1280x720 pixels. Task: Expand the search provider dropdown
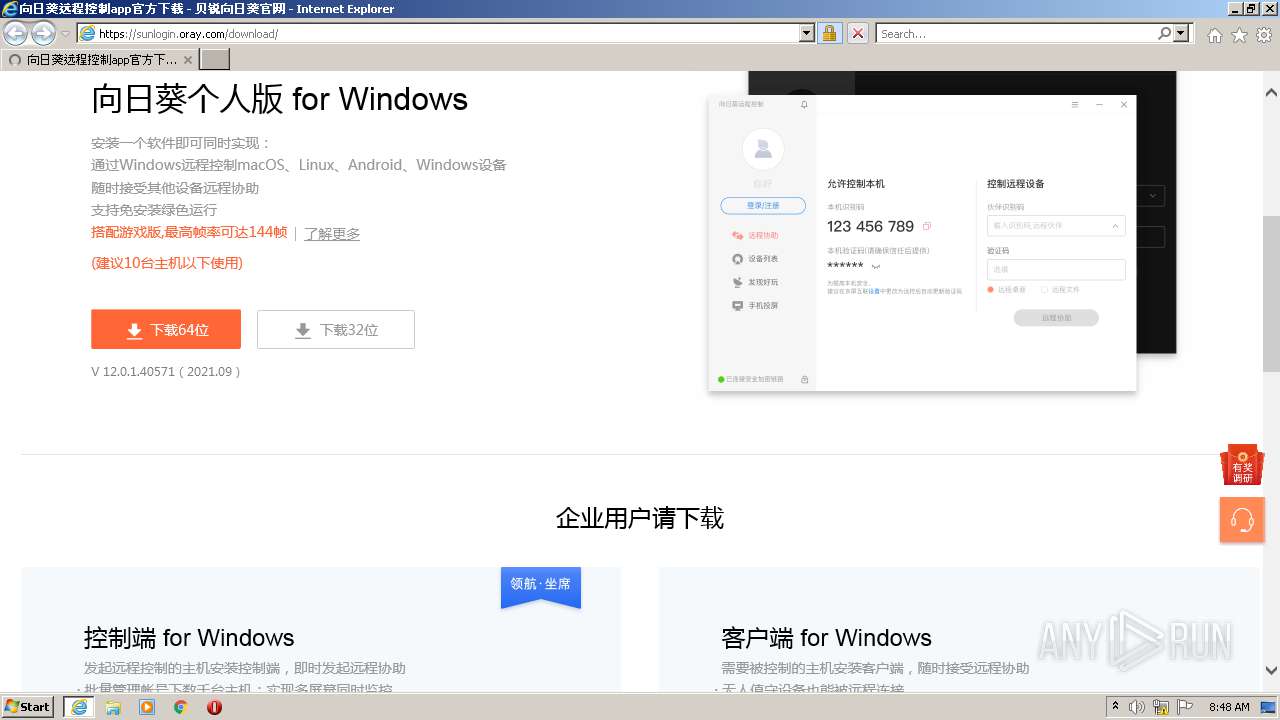point(1182,33)
